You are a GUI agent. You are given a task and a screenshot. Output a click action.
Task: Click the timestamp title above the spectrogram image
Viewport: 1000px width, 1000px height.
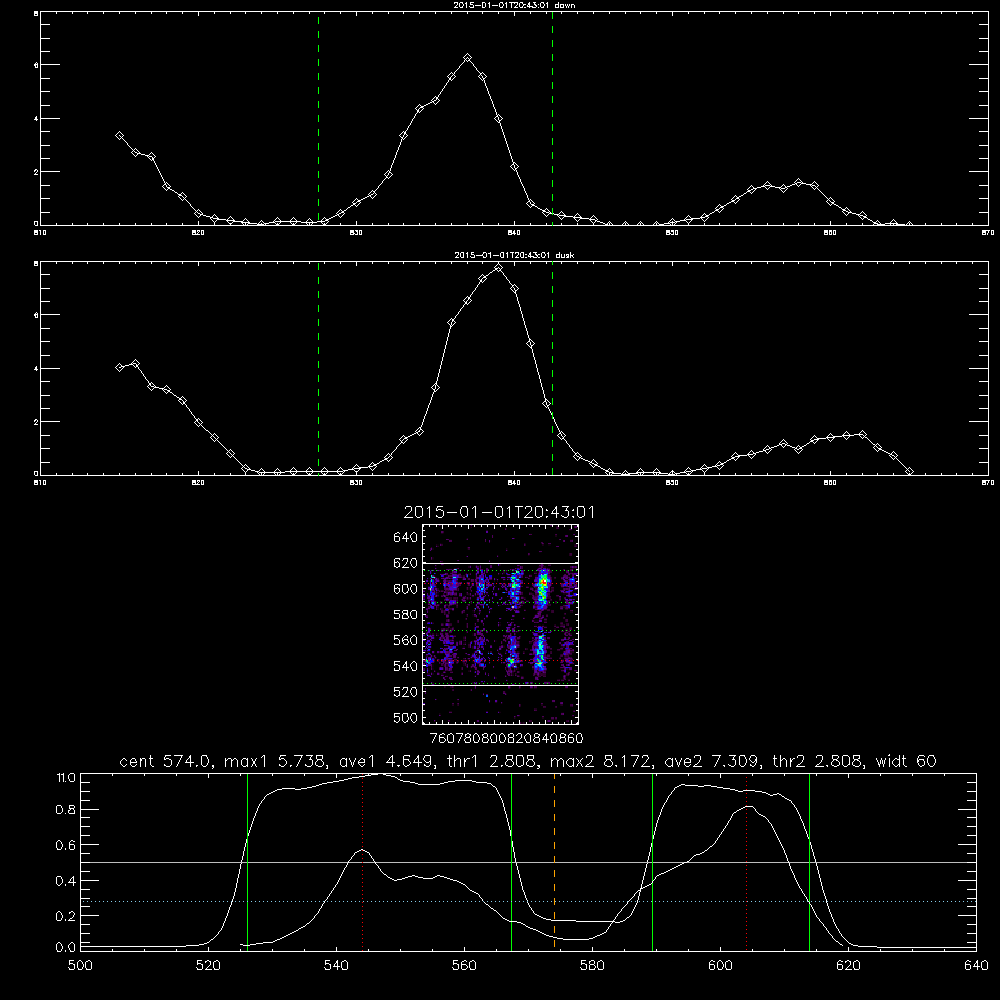click(499, 512)
